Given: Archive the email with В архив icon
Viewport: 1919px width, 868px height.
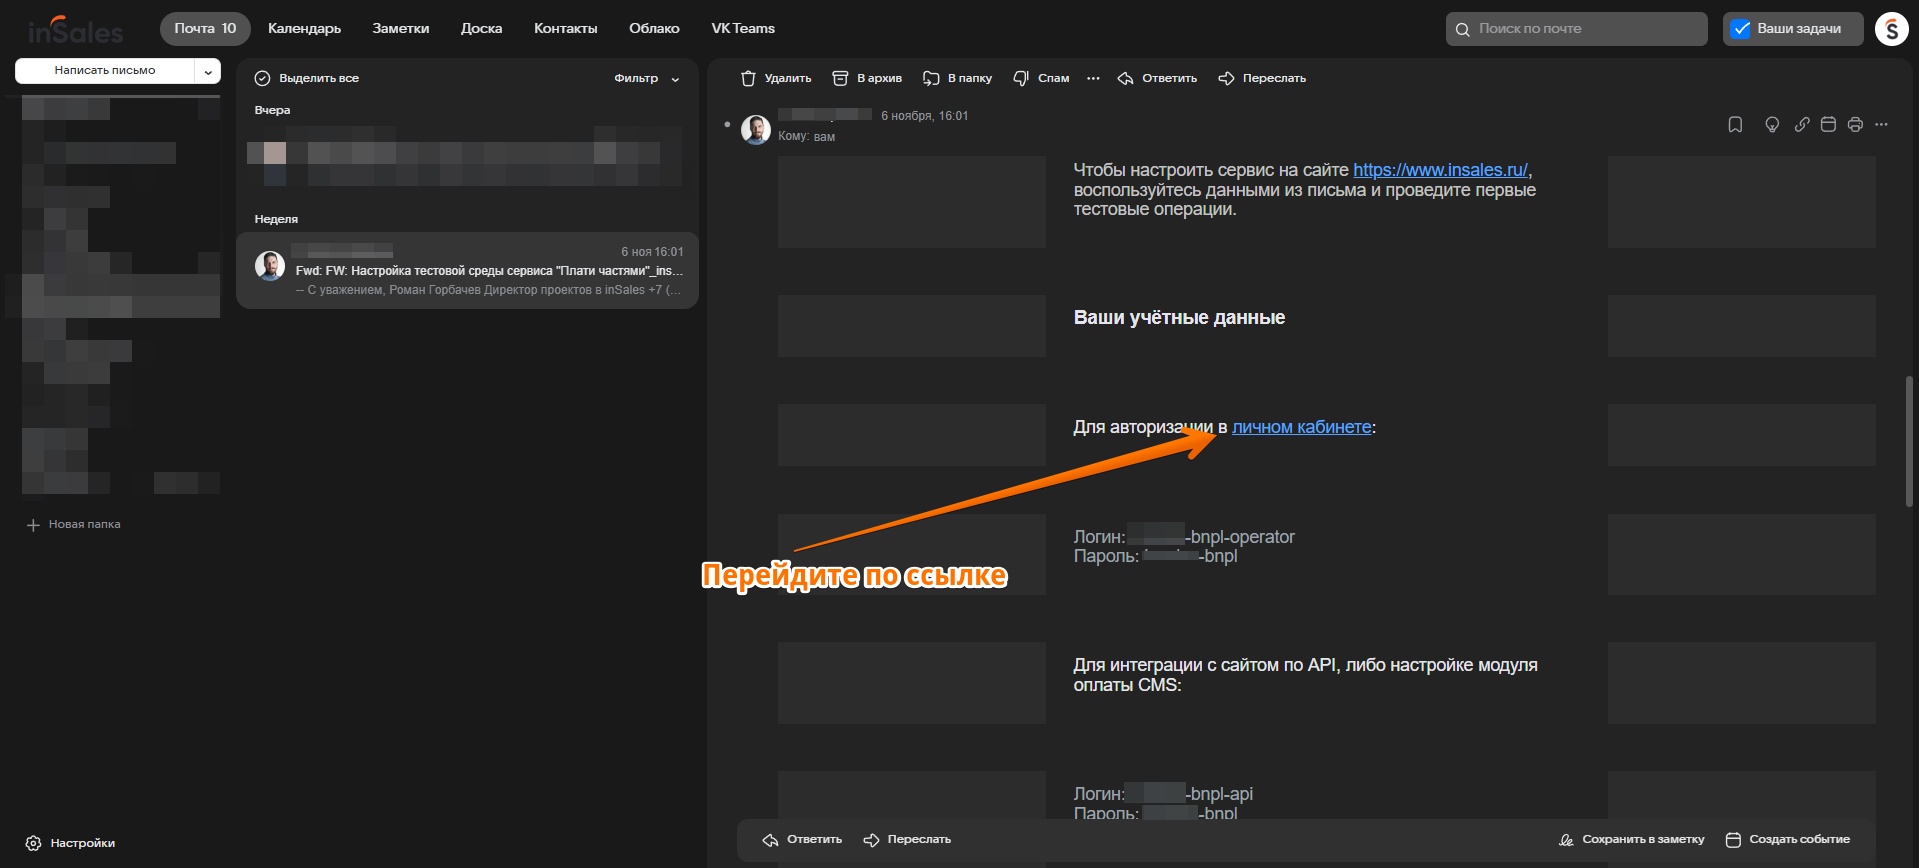Looking at the screenshot, I should pos(840,78).
